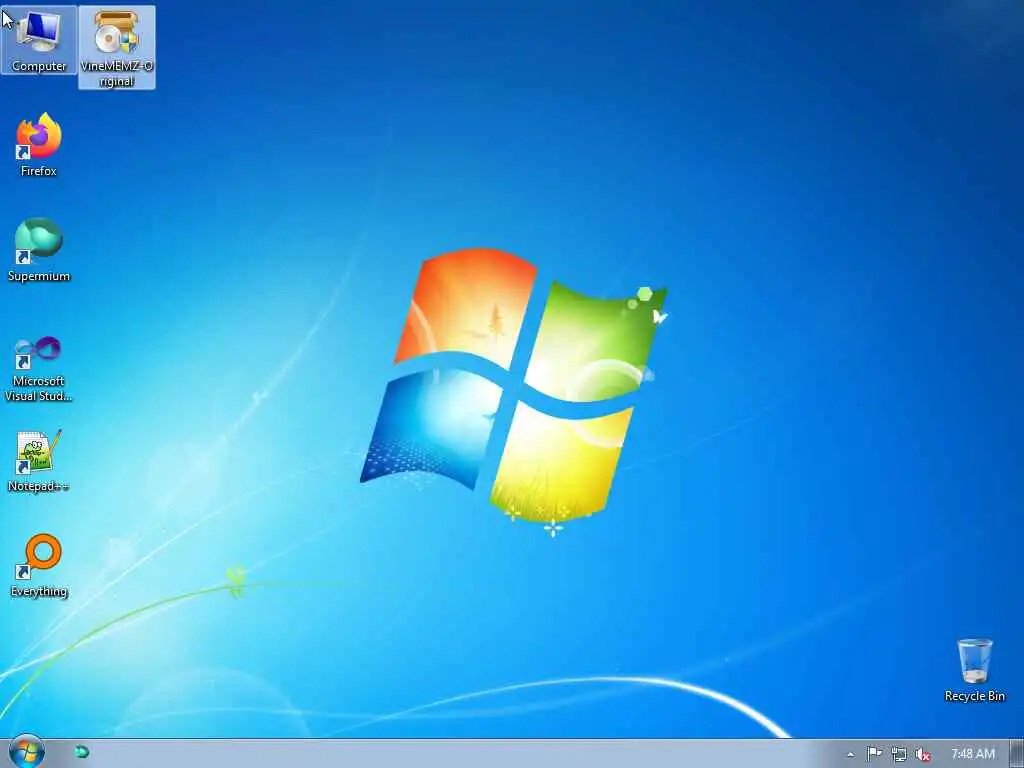Open Action Center flag icon
The height and width of the screenshot is (768, 1024).
874,754
